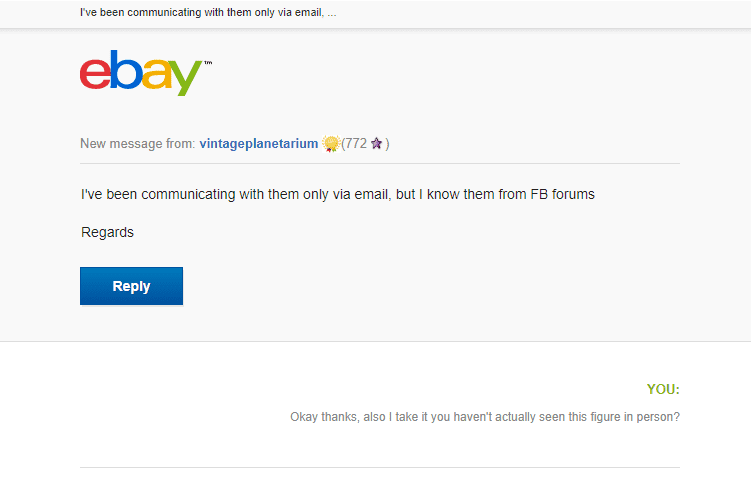Click the eBay logo

(146, 73)
